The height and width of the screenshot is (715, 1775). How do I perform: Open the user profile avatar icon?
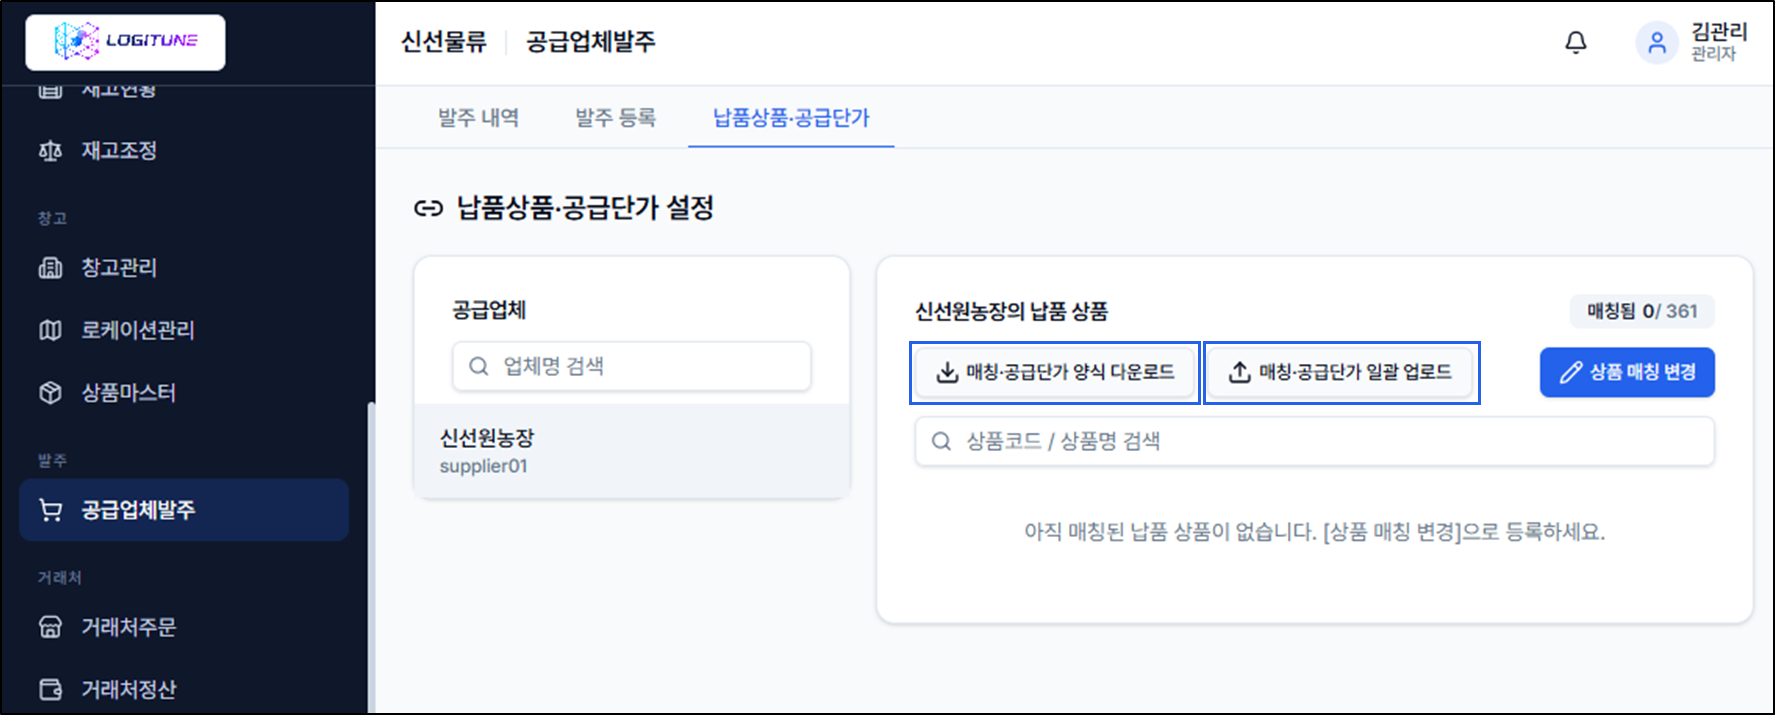pyautogui.click(x=1656, y=43)
